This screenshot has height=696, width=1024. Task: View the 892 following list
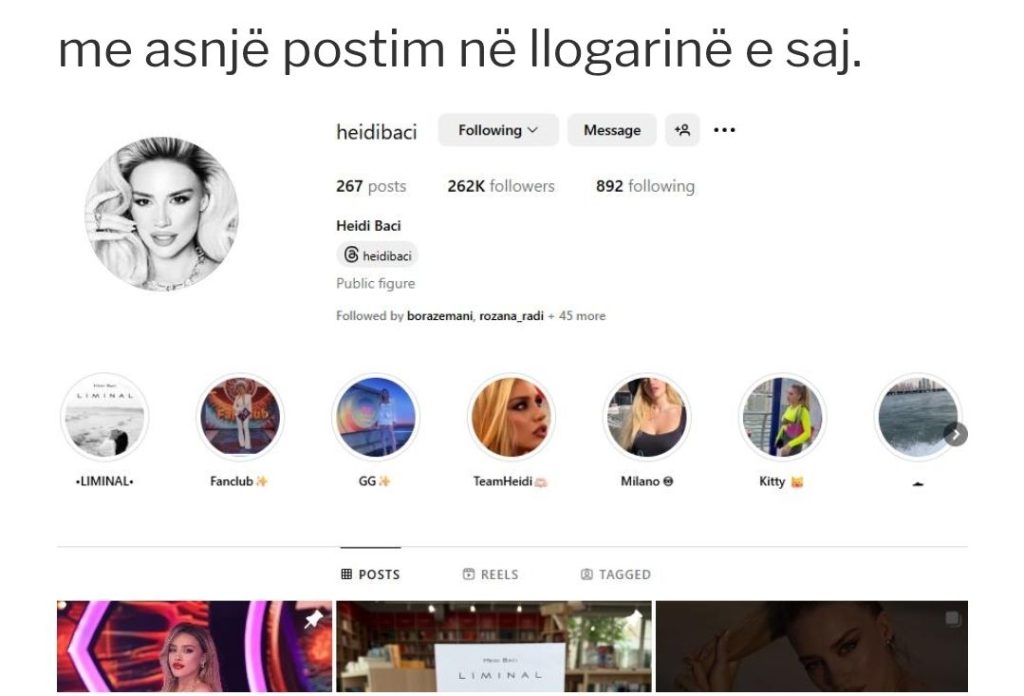(645, 186)
